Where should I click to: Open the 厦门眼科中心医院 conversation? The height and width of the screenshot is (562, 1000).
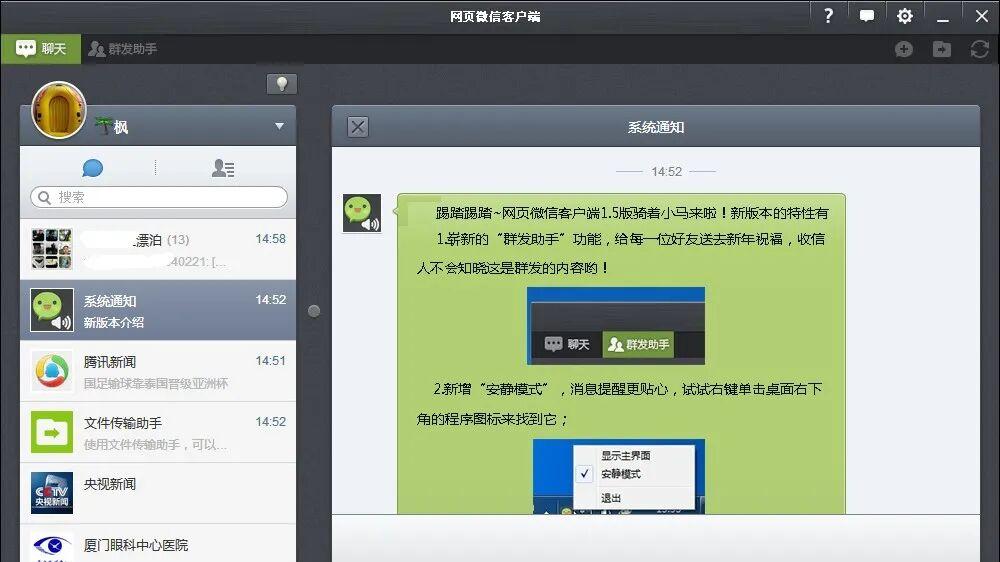[x=158, y=544]
